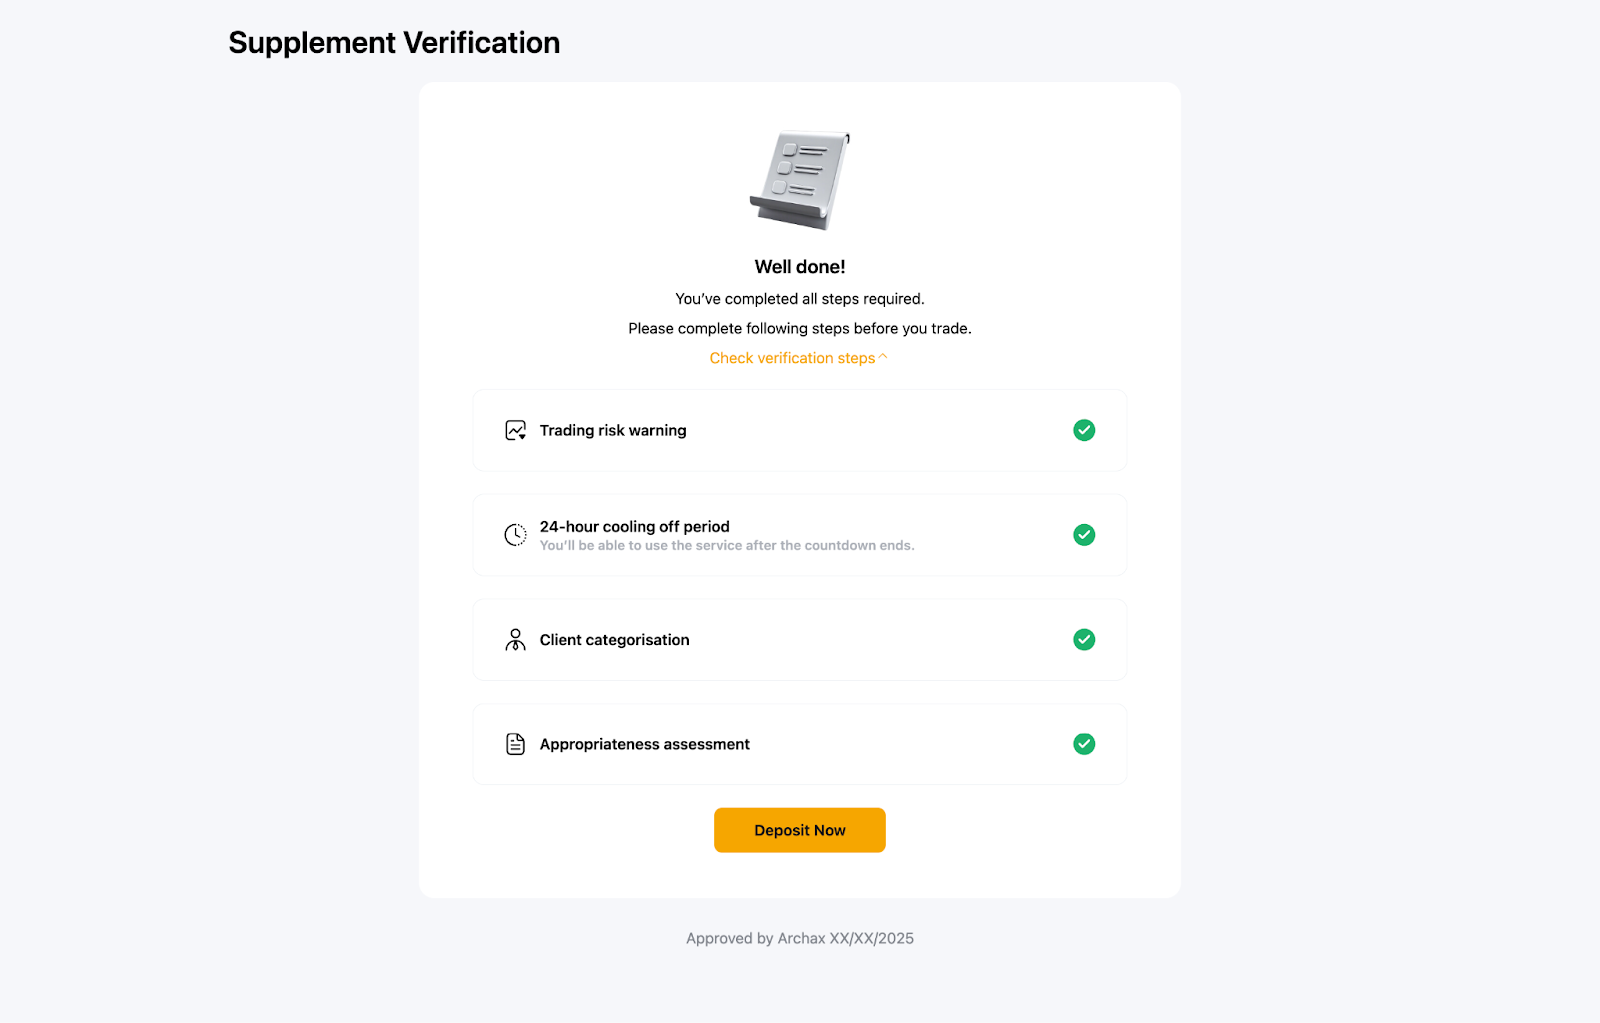Viewport: 1600px width, 1023px height.
Task: Select the 24-hour cooling off period title
Action: (x=635, y=526)
